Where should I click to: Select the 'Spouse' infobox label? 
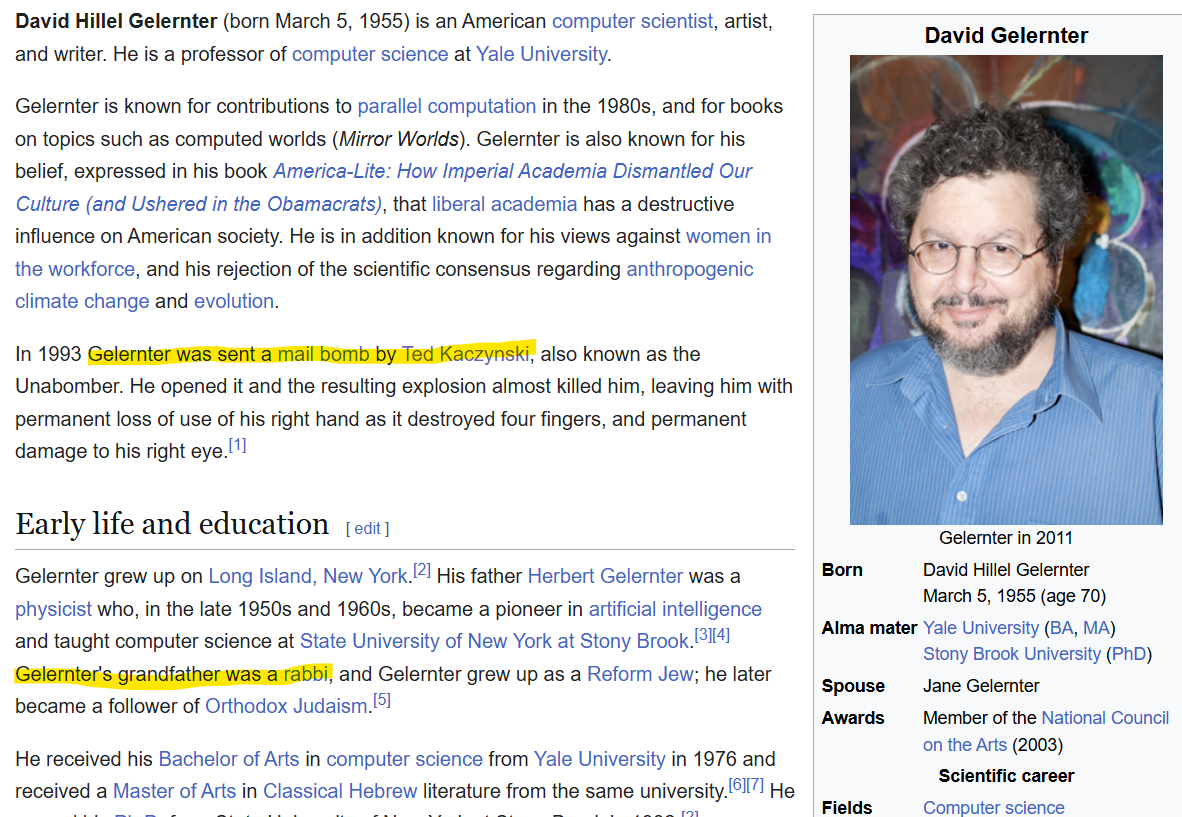[853, 687]
